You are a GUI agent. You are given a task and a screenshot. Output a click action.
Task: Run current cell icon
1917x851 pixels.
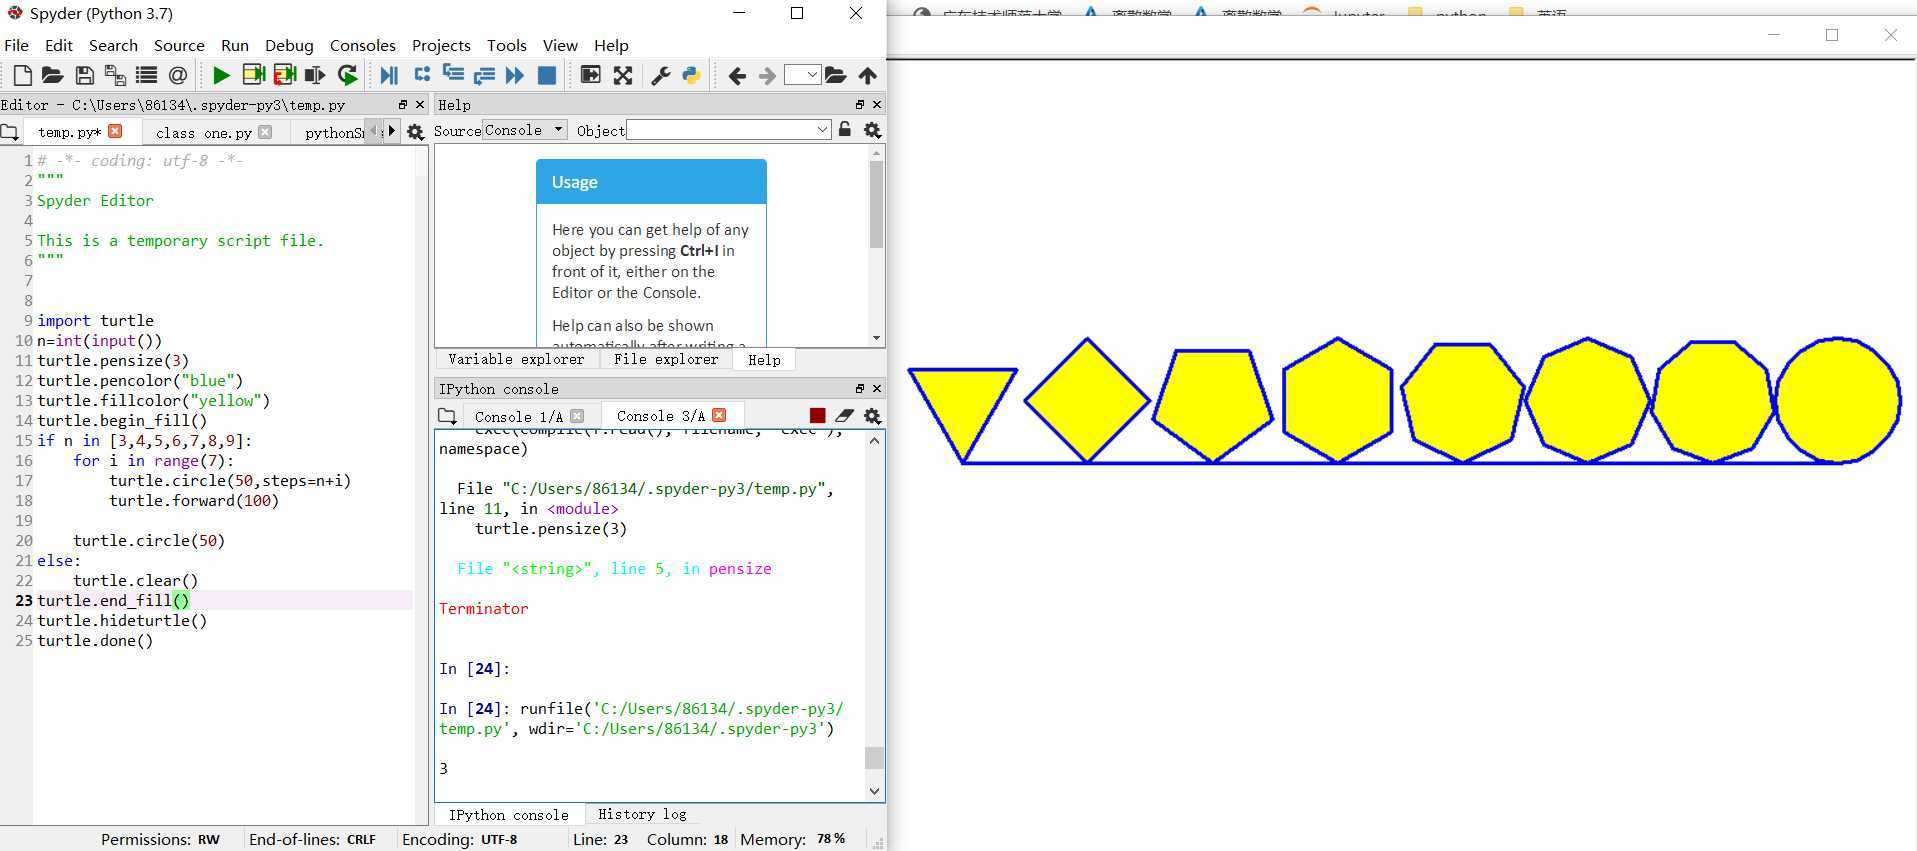[x=253, y=75]
